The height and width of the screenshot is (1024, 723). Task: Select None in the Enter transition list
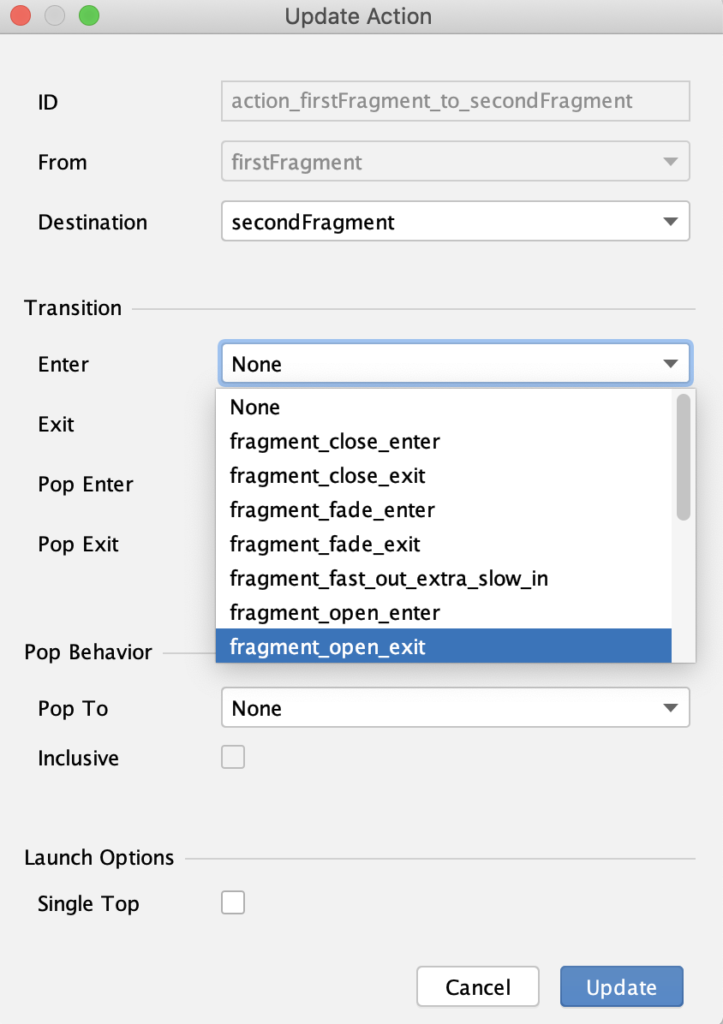tap(255, 407)
